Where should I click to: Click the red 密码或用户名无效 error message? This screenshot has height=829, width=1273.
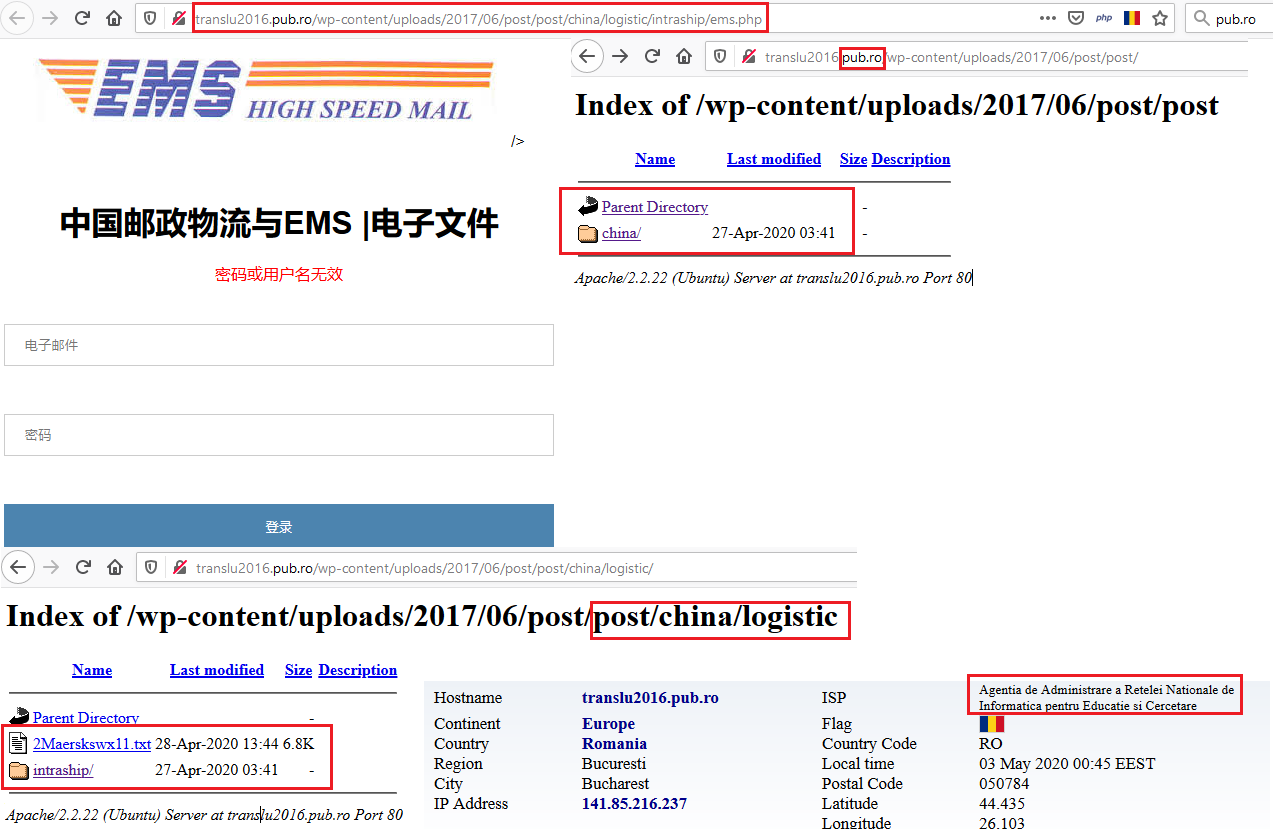point(279,274)
